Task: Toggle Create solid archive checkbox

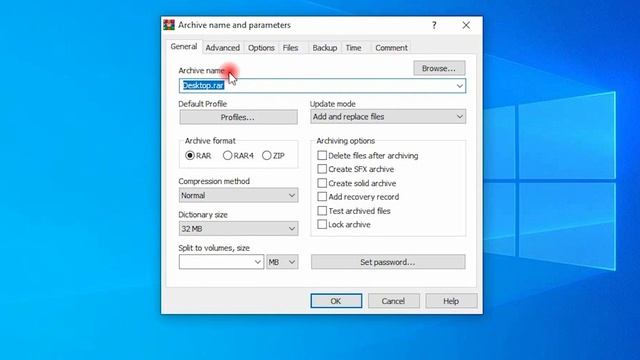Action: coord(322,183)
